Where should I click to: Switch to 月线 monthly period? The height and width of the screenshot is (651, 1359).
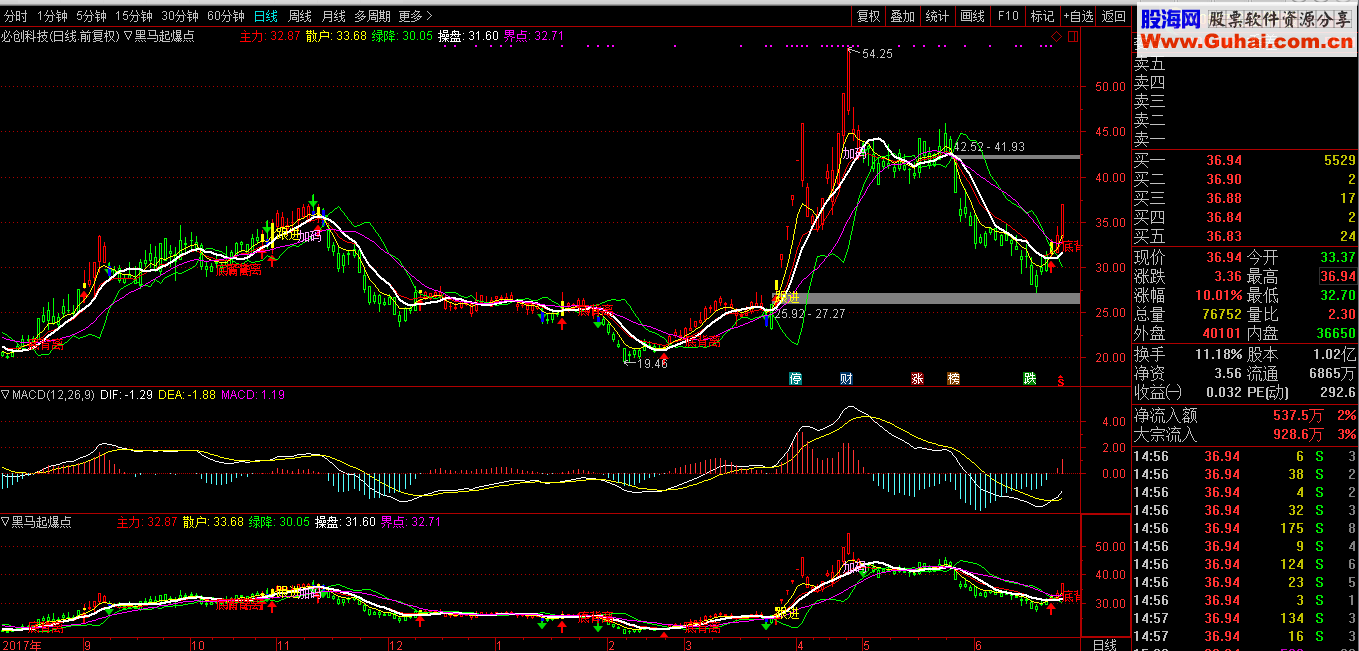point(334,16)
